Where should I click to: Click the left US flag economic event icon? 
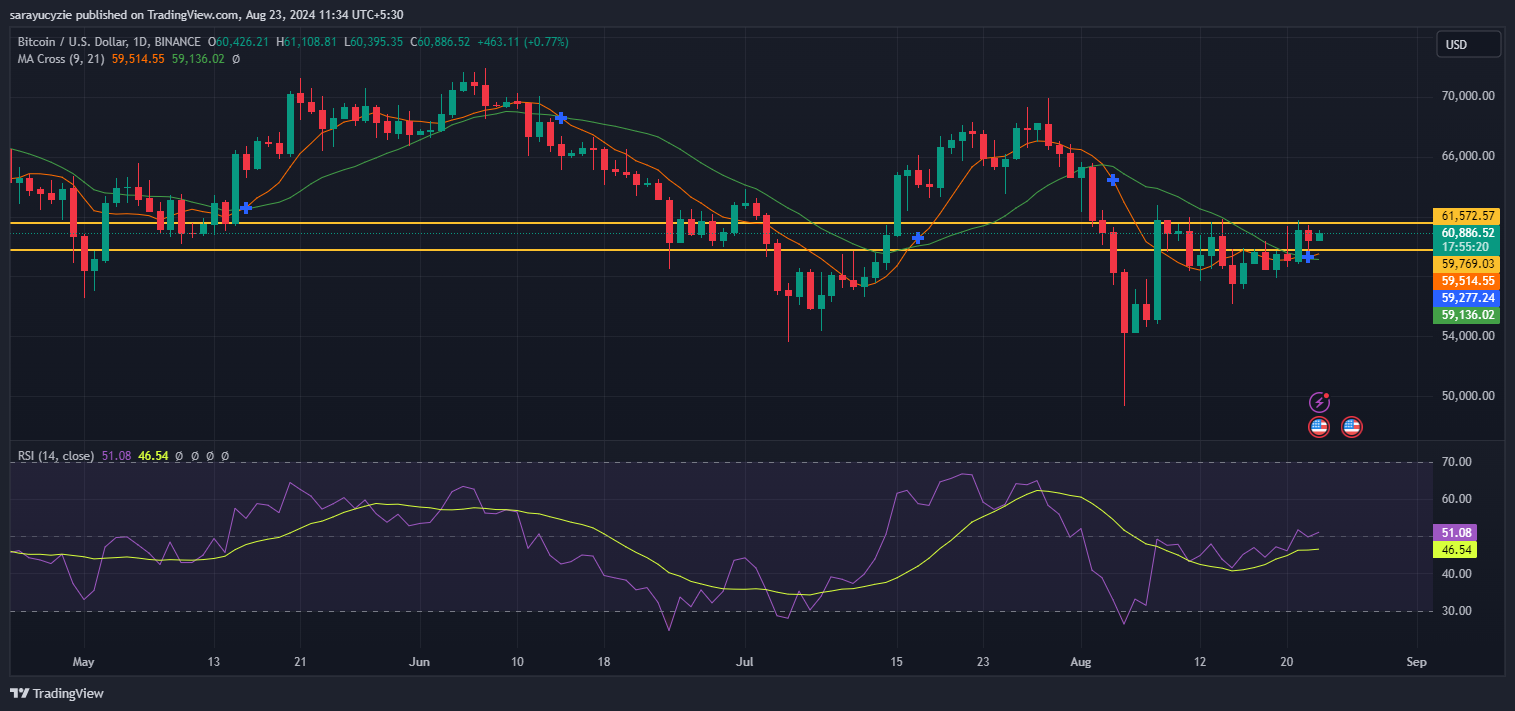pyautogui.click(x=1320, y=426)
